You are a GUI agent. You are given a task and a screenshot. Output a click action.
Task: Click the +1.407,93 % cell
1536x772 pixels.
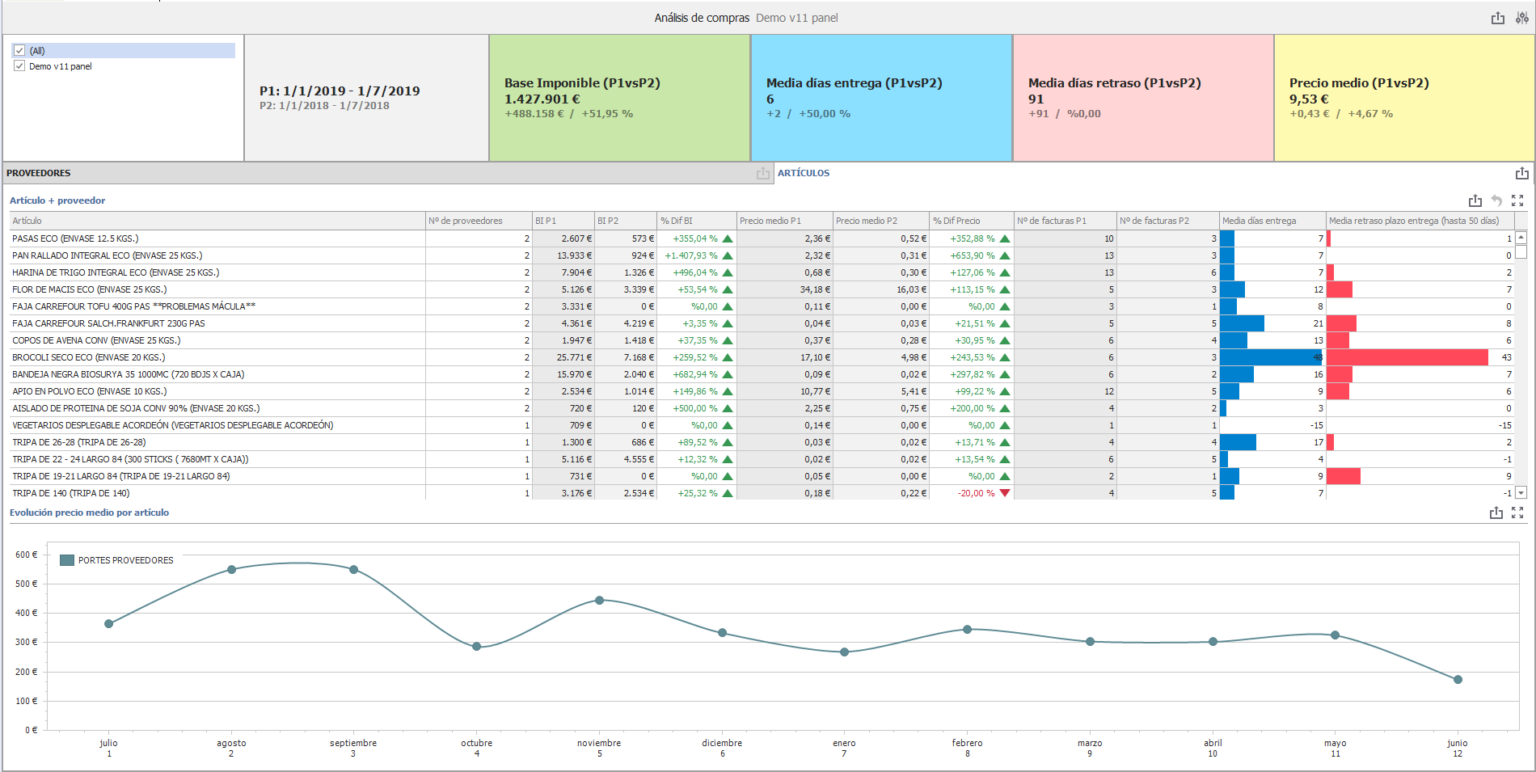(696, 255)
